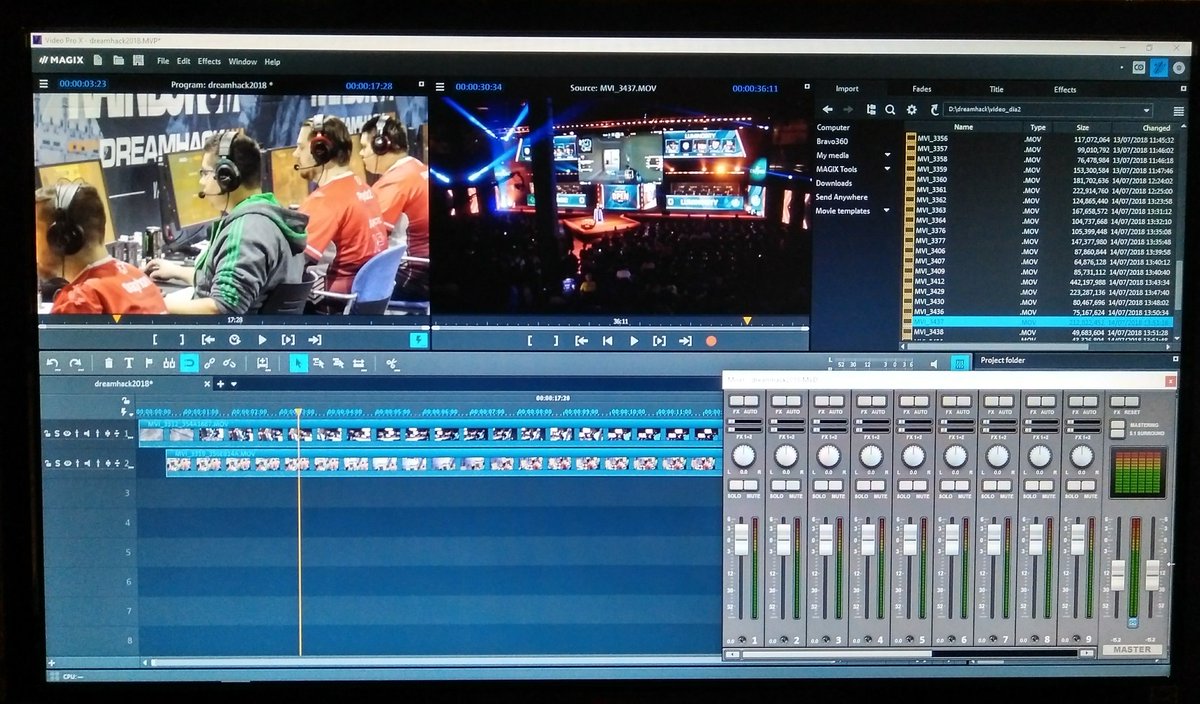Start playback in the Program monitor
This screenshot has height=704, width=1200.
tap(262, 340)
